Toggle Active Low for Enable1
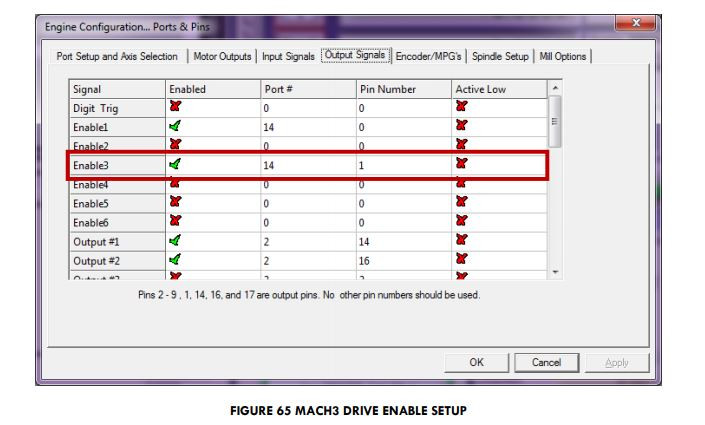 [x=461, y=125]
